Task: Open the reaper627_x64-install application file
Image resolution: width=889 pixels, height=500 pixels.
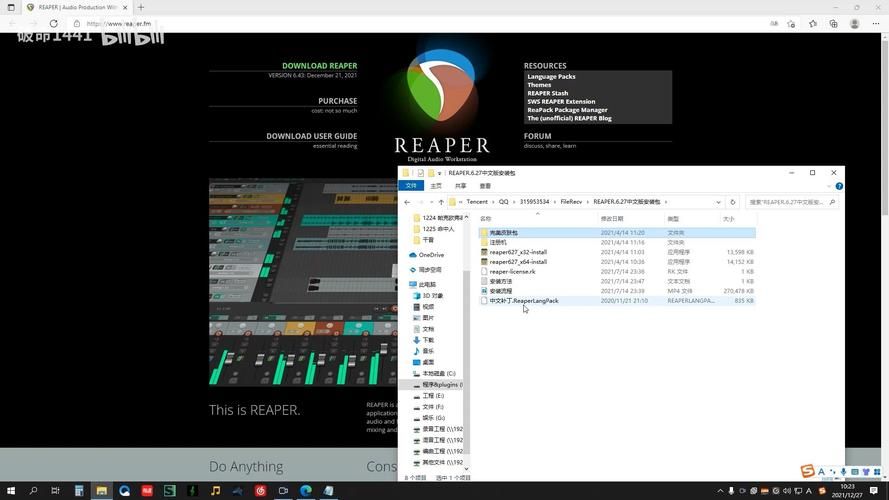Action: (518, 262)
